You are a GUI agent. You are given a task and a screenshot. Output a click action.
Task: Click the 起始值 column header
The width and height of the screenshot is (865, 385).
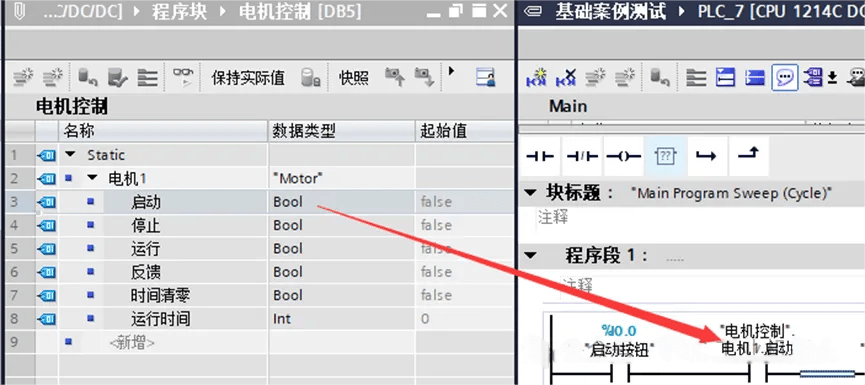464,131
